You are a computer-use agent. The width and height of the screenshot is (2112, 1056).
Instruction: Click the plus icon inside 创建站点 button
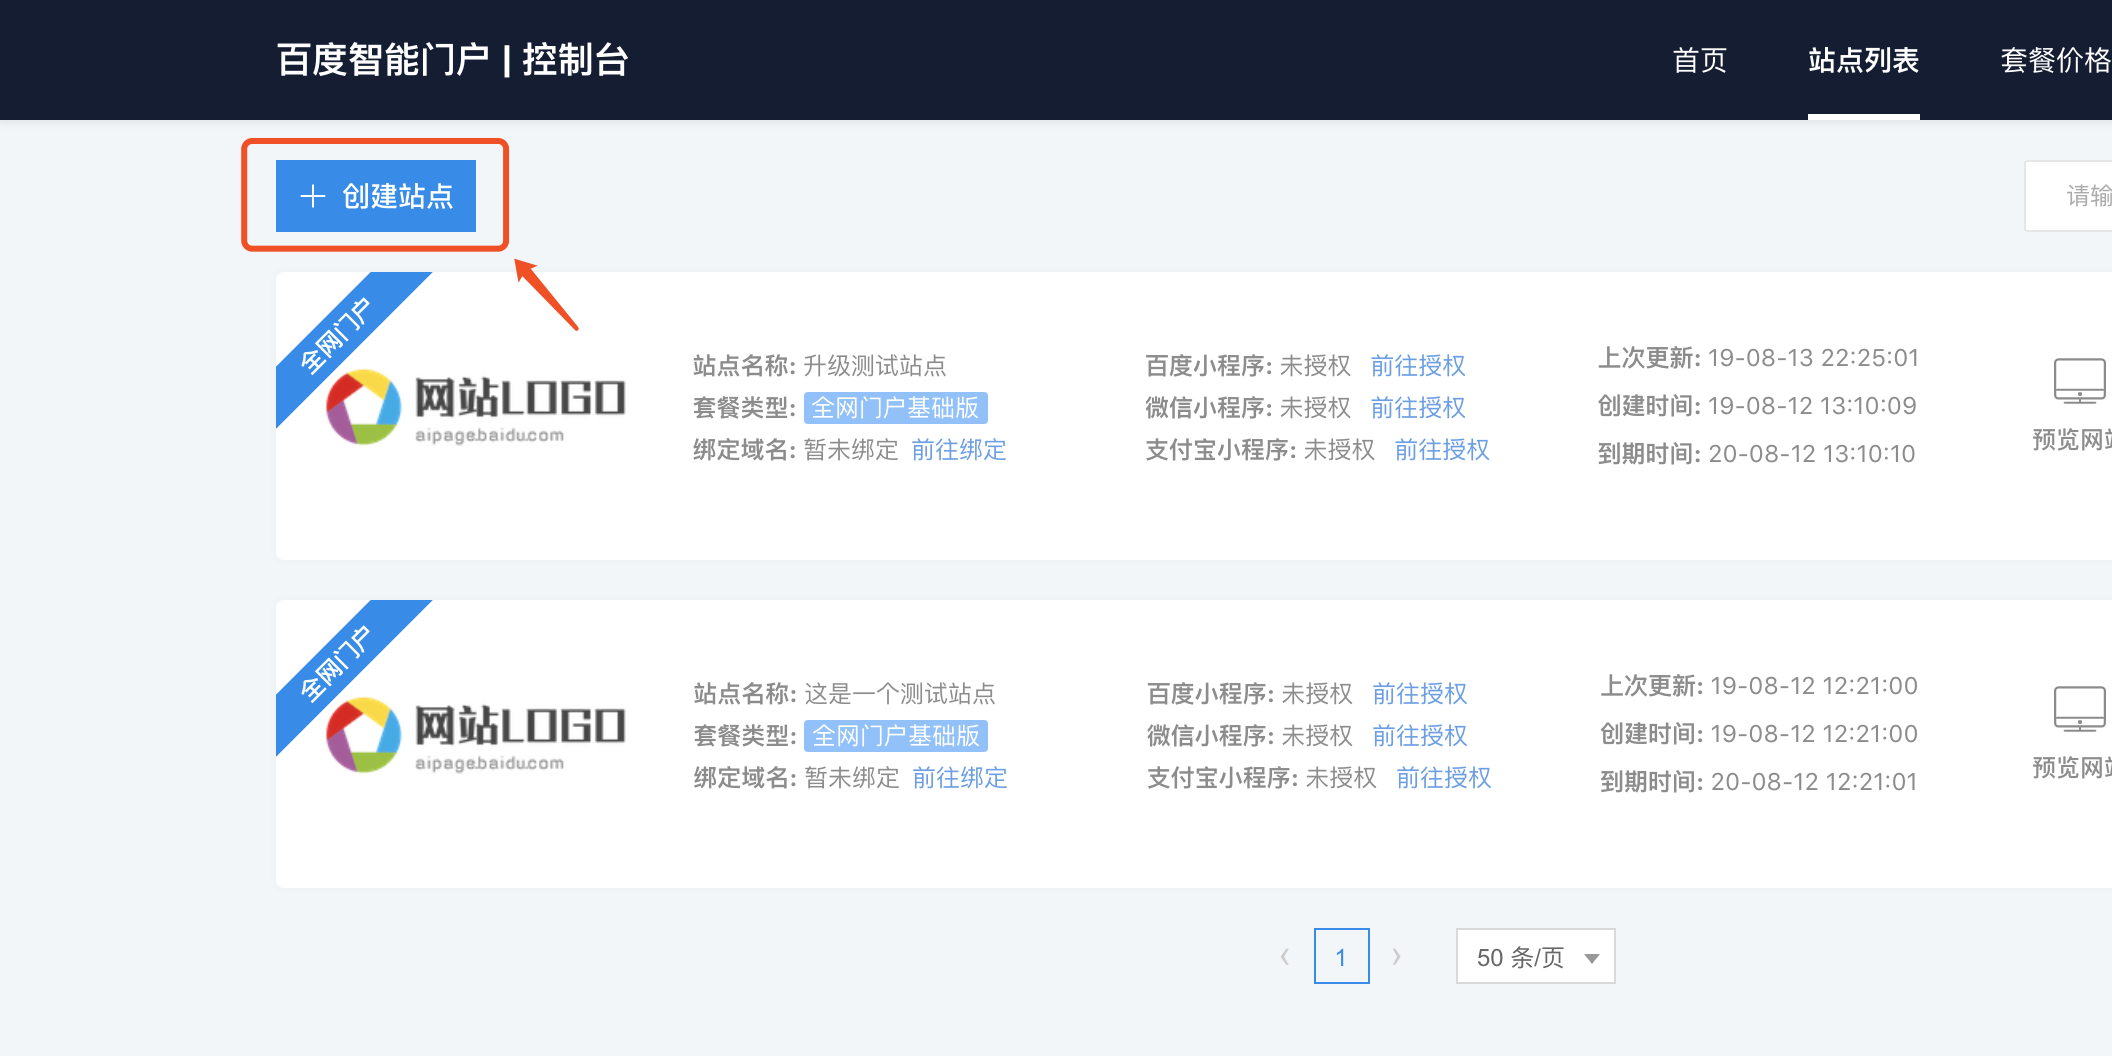[x=311, y=196]
